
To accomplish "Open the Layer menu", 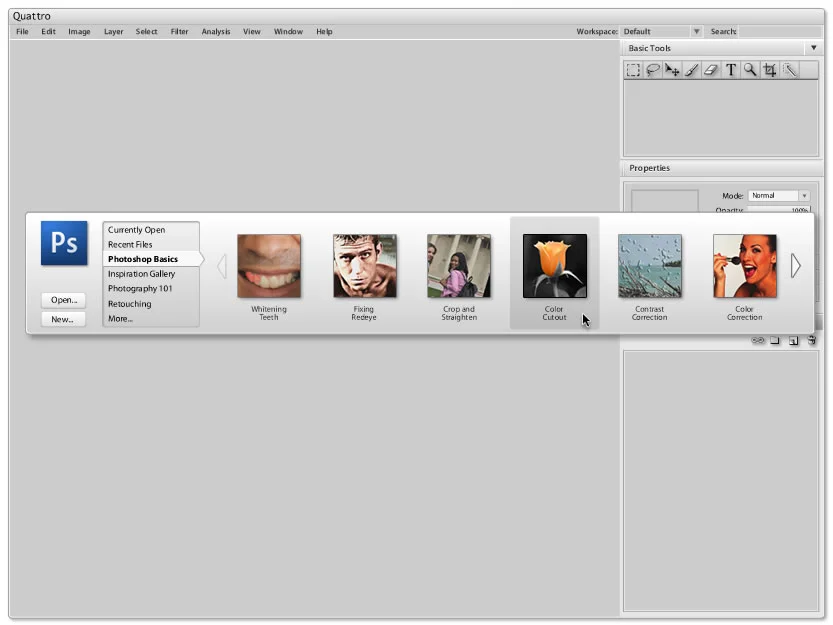I will click(x=114, y=32).
